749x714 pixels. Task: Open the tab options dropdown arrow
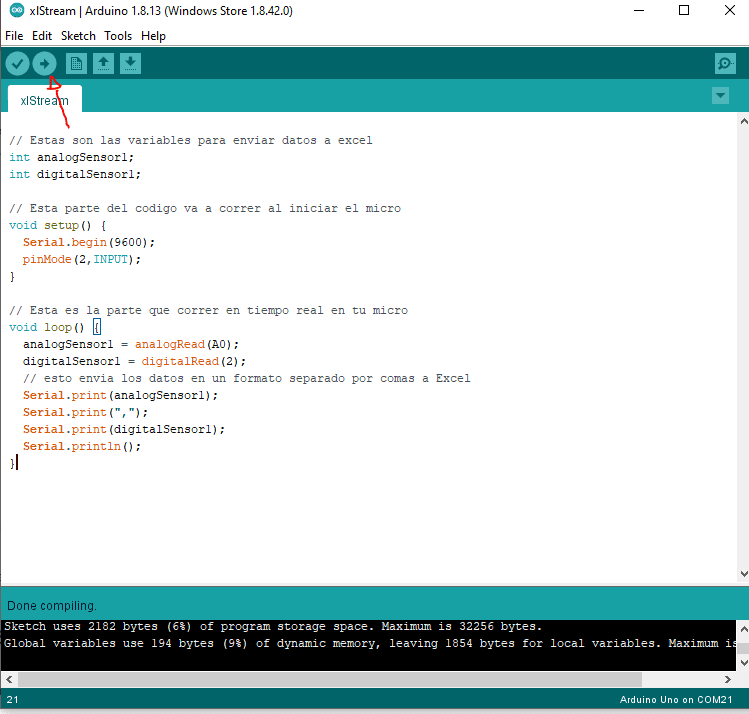[x=720, y=96]
